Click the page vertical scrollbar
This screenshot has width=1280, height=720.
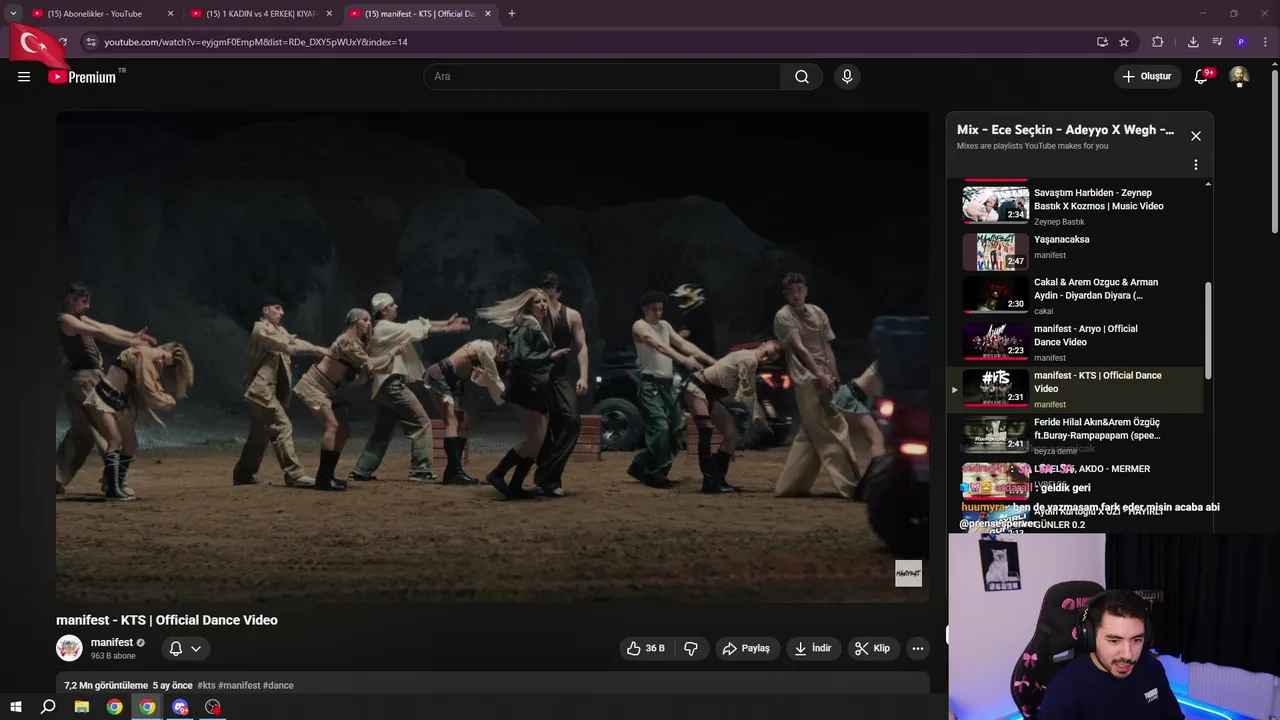pyautogui.click(x=1275, y=150)
